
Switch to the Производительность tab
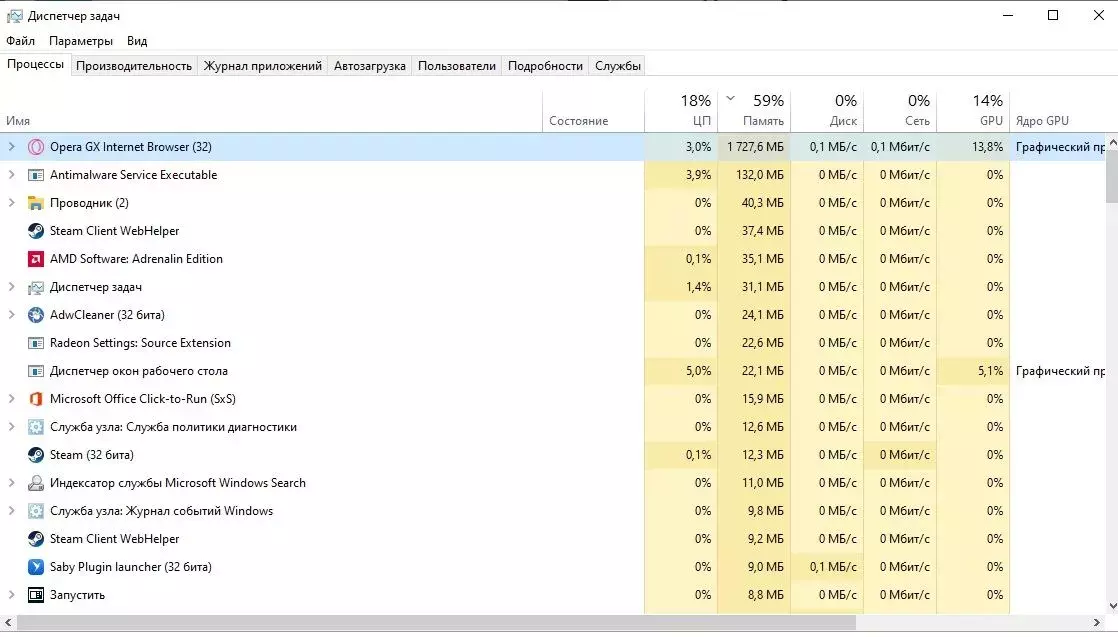(x=134, y=66)
